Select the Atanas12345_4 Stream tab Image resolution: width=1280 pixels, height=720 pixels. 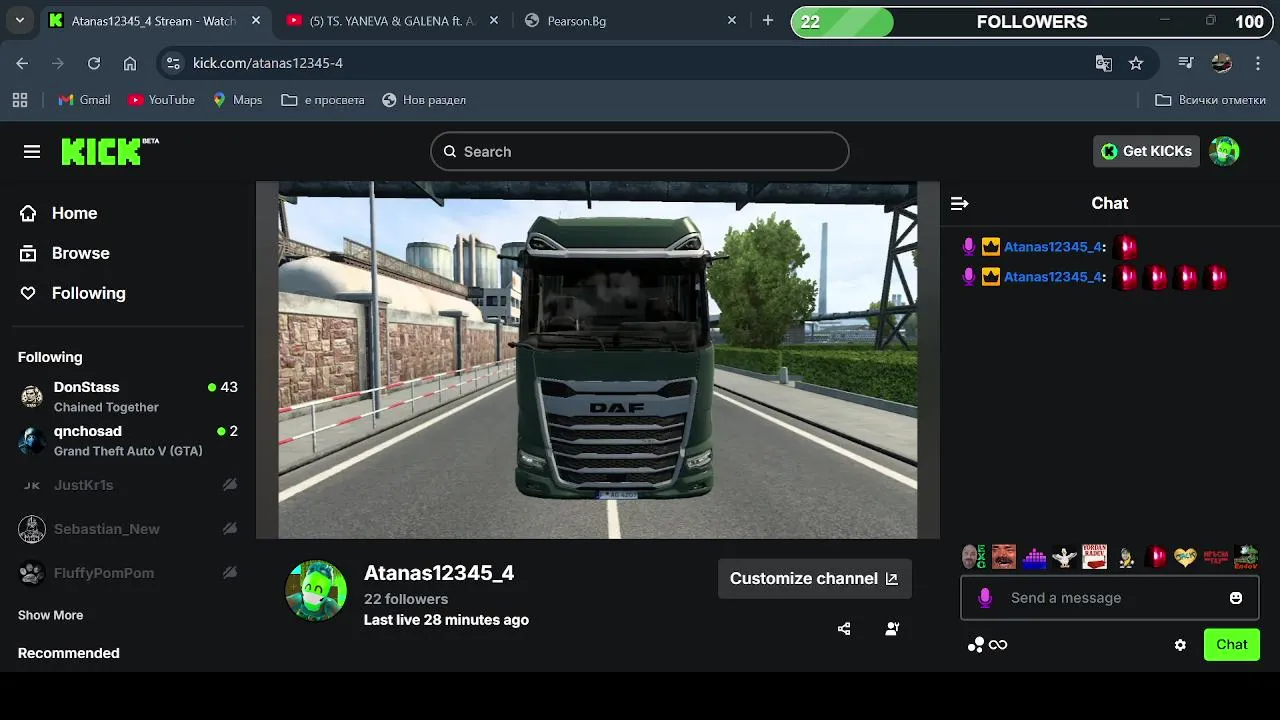pos(155,21)
